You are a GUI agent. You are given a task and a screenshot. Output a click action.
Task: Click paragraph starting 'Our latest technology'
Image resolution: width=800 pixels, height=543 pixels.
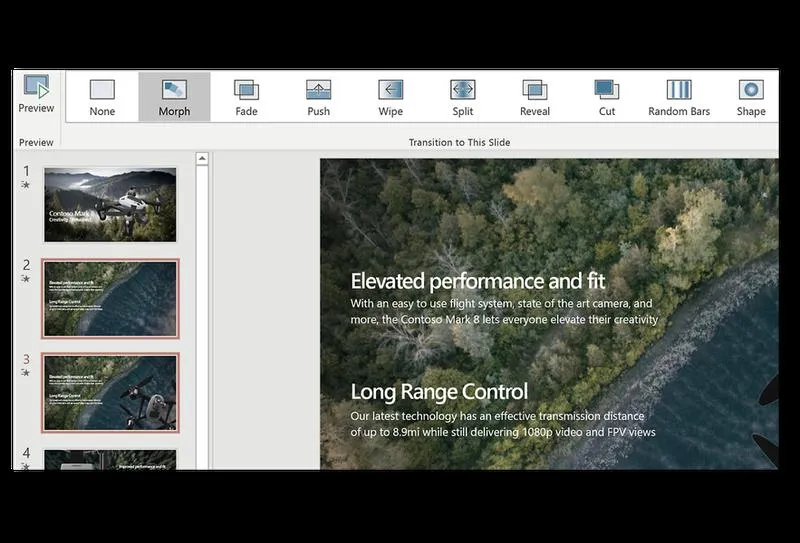click(x=503, y=424)
